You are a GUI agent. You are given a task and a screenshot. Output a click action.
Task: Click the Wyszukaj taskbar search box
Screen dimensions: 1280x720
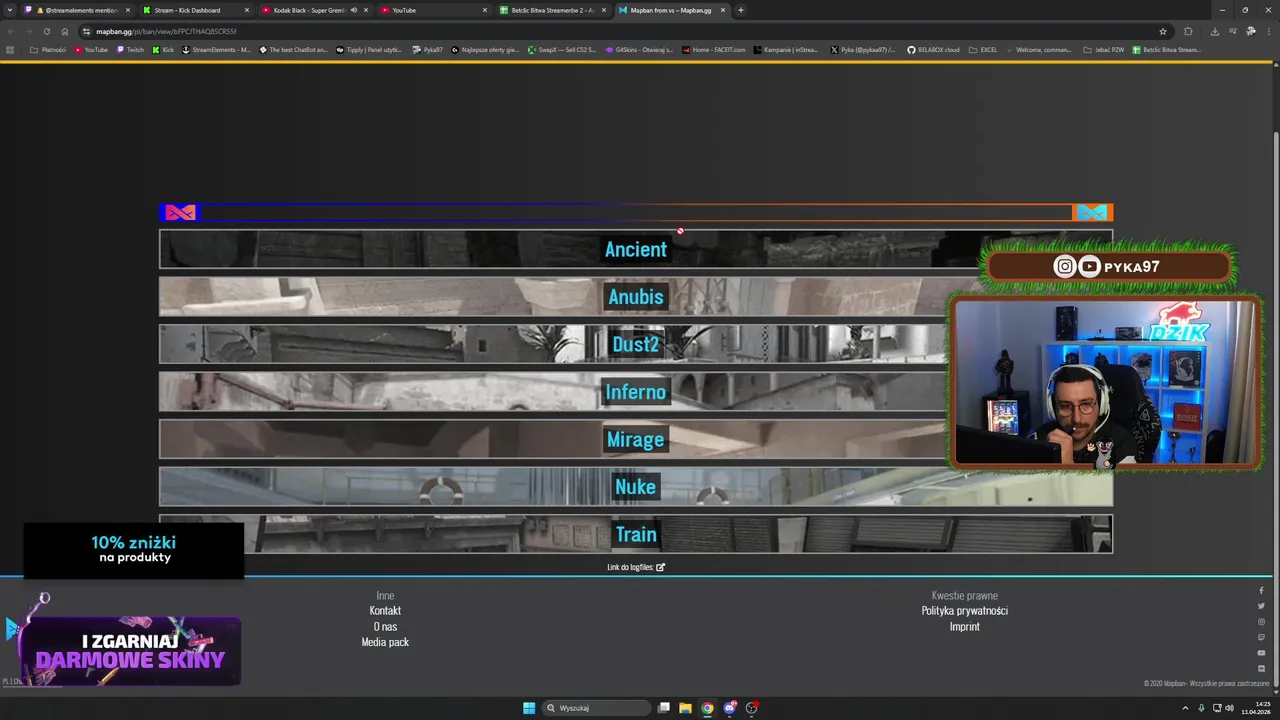point(597,708)
